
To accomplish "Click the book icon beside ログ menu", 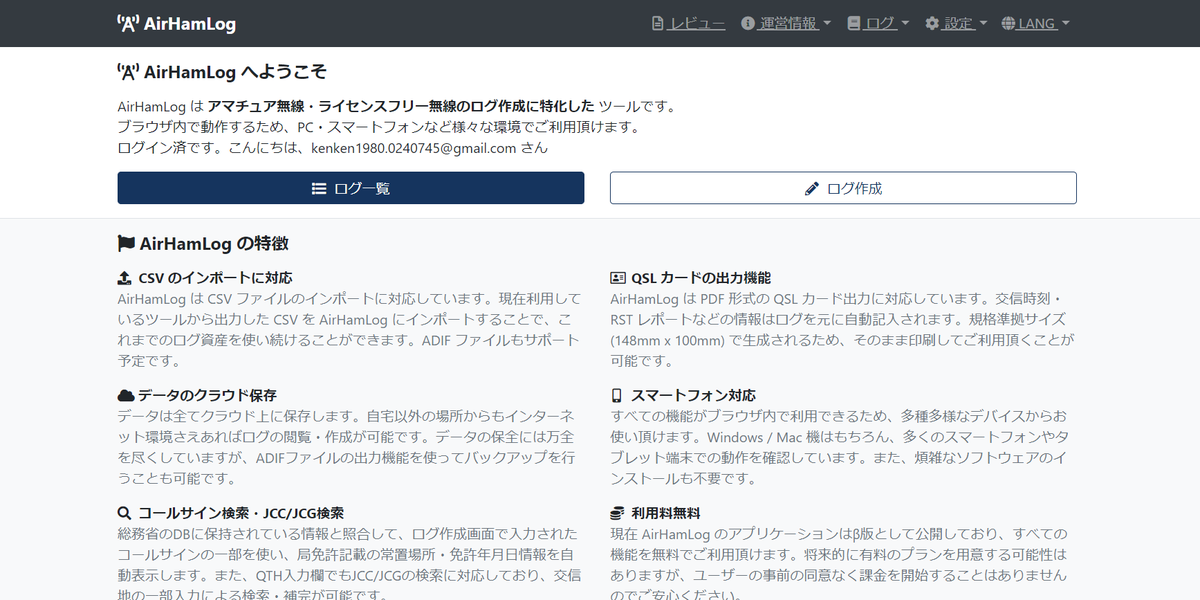I will tap(854, 23).
